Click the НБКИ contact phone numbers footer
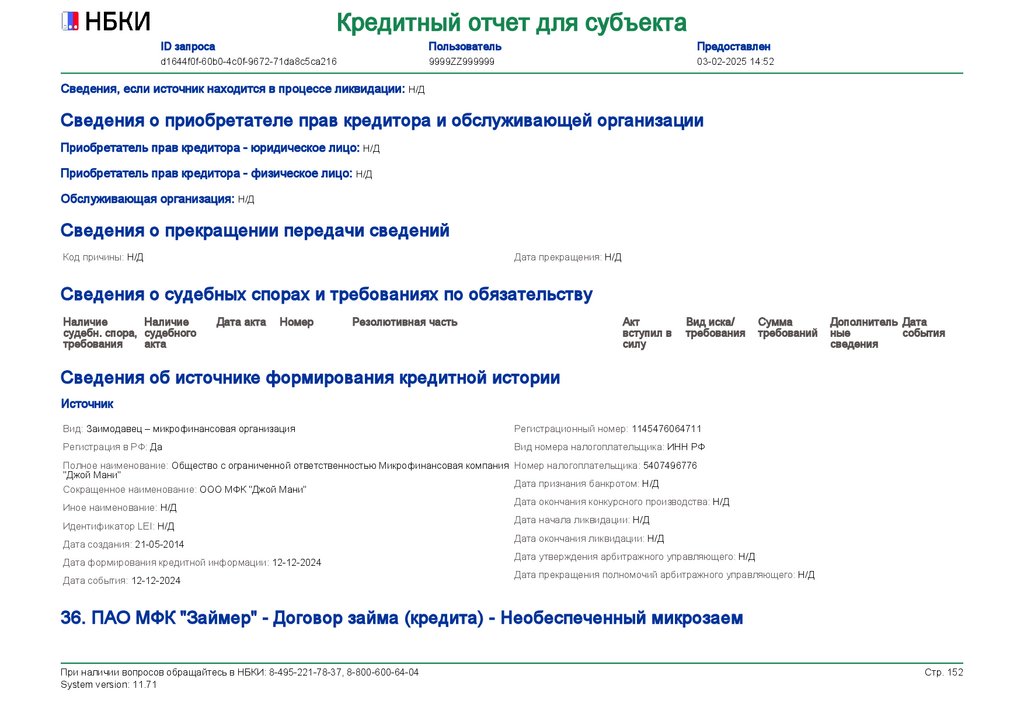1024x724 pixels. (240, 672)
